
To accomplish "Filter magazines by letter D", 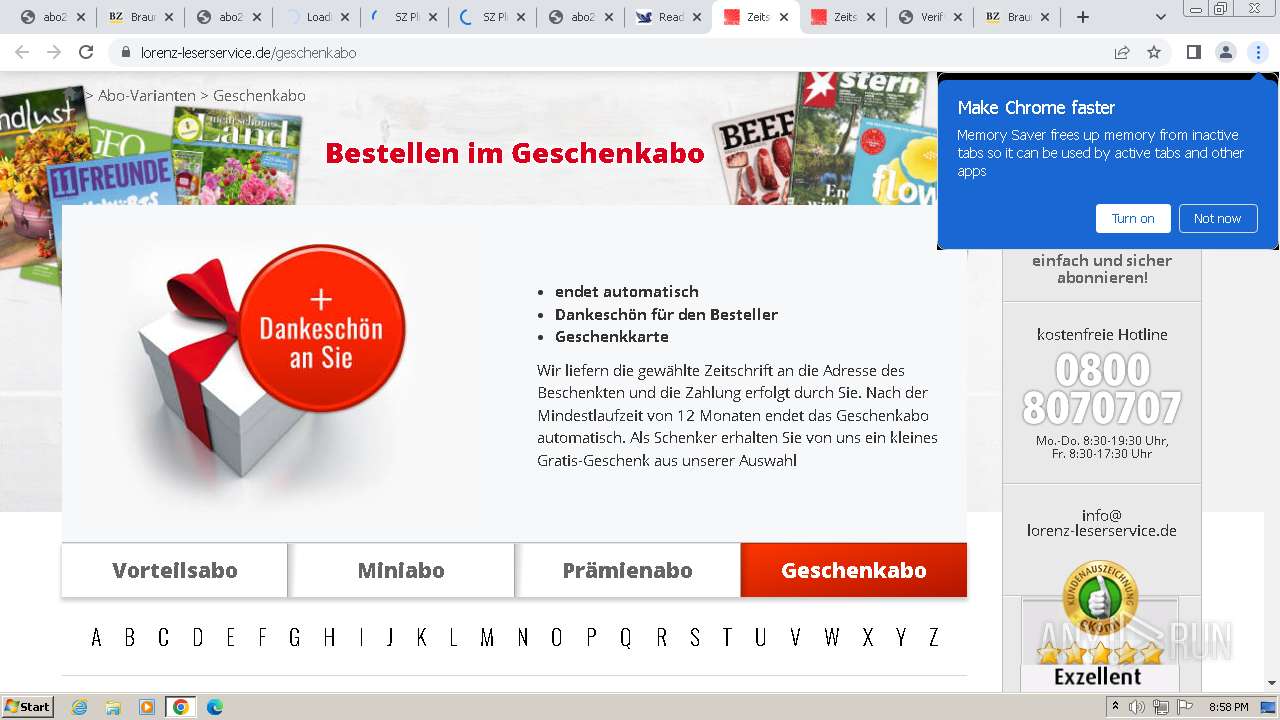I will [x=198, y=637].
